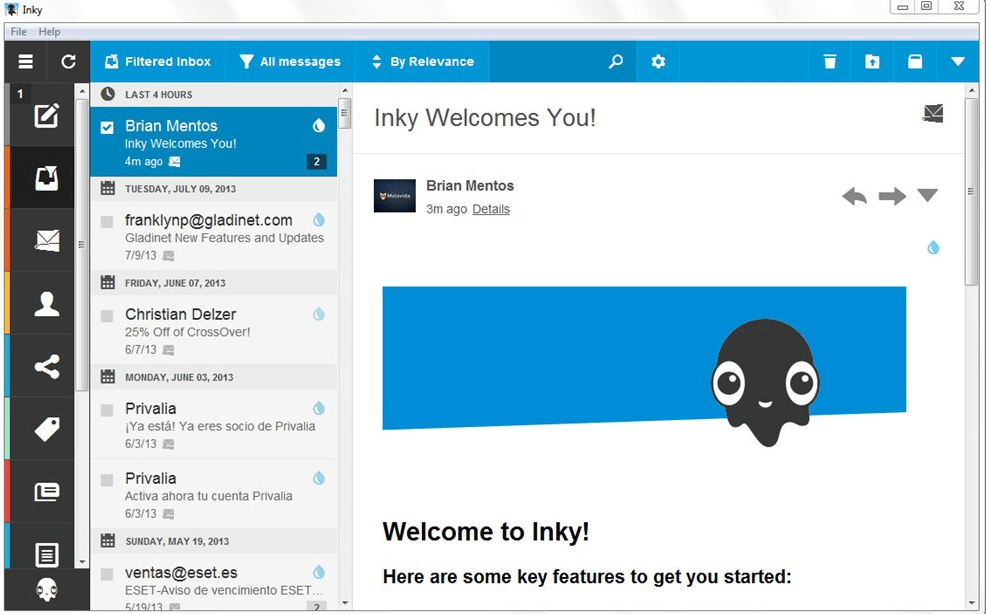Click the refresh mail icon
This screenshot has width=986, height=614.
pyautogui.click(x=68, y=62)
